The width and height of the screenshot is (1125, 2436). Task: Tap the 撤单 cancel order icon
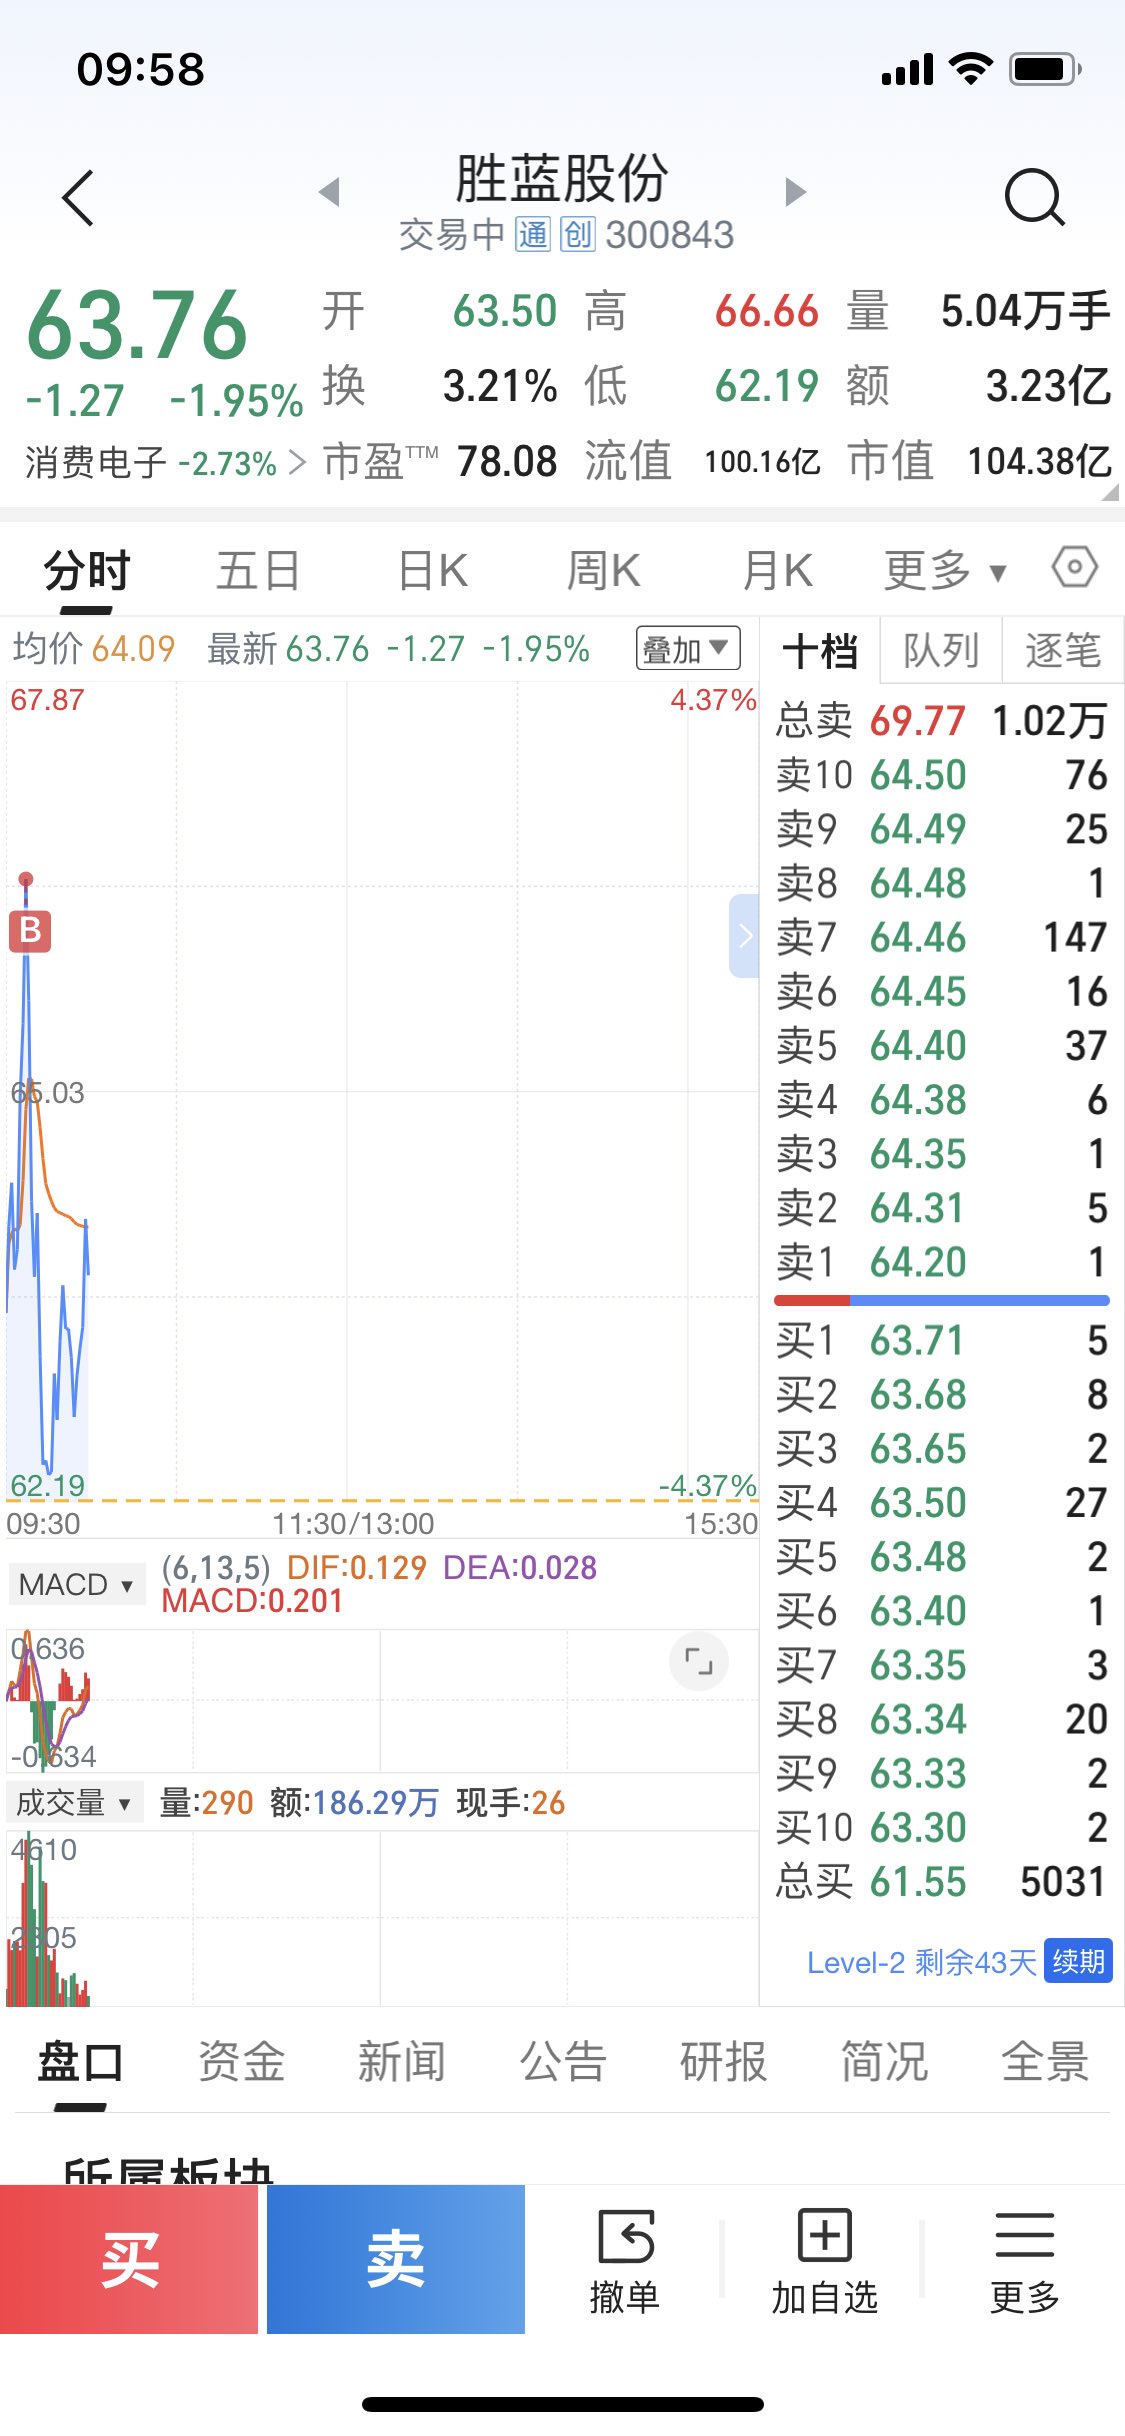625,2262
